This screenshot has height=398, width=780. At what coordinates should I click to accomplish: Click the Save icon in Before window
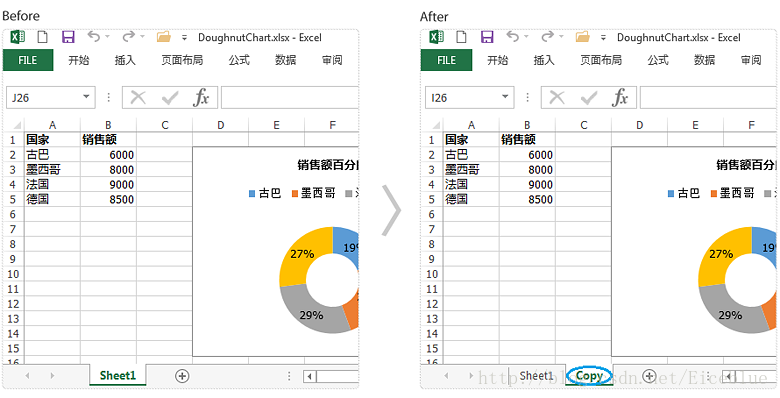click(68, 37)
